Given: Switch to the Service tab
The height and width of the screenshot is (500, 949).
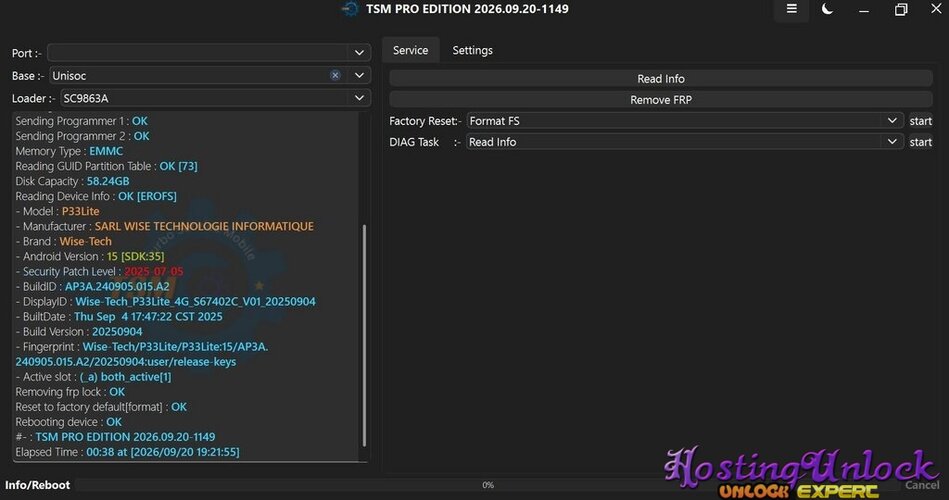Looking at the screenshot, I should coord(410,50).
